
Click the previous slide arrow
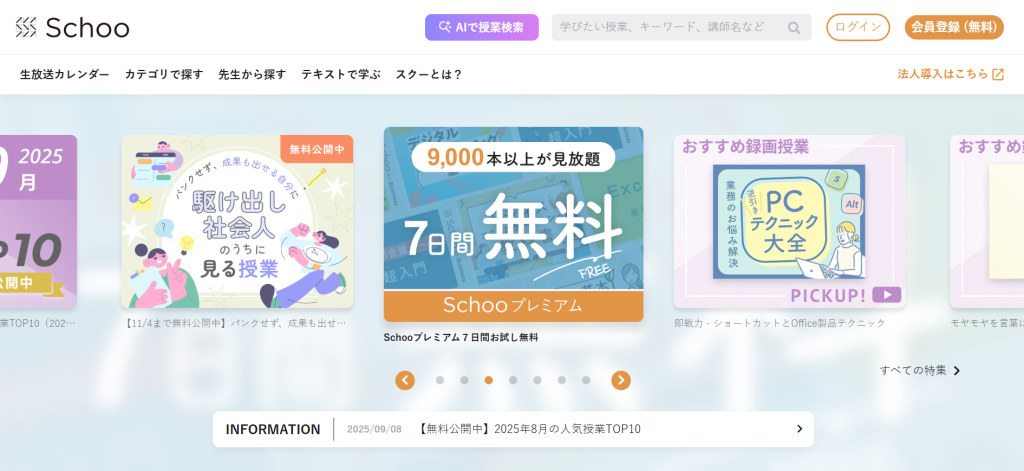pos(405,380)
